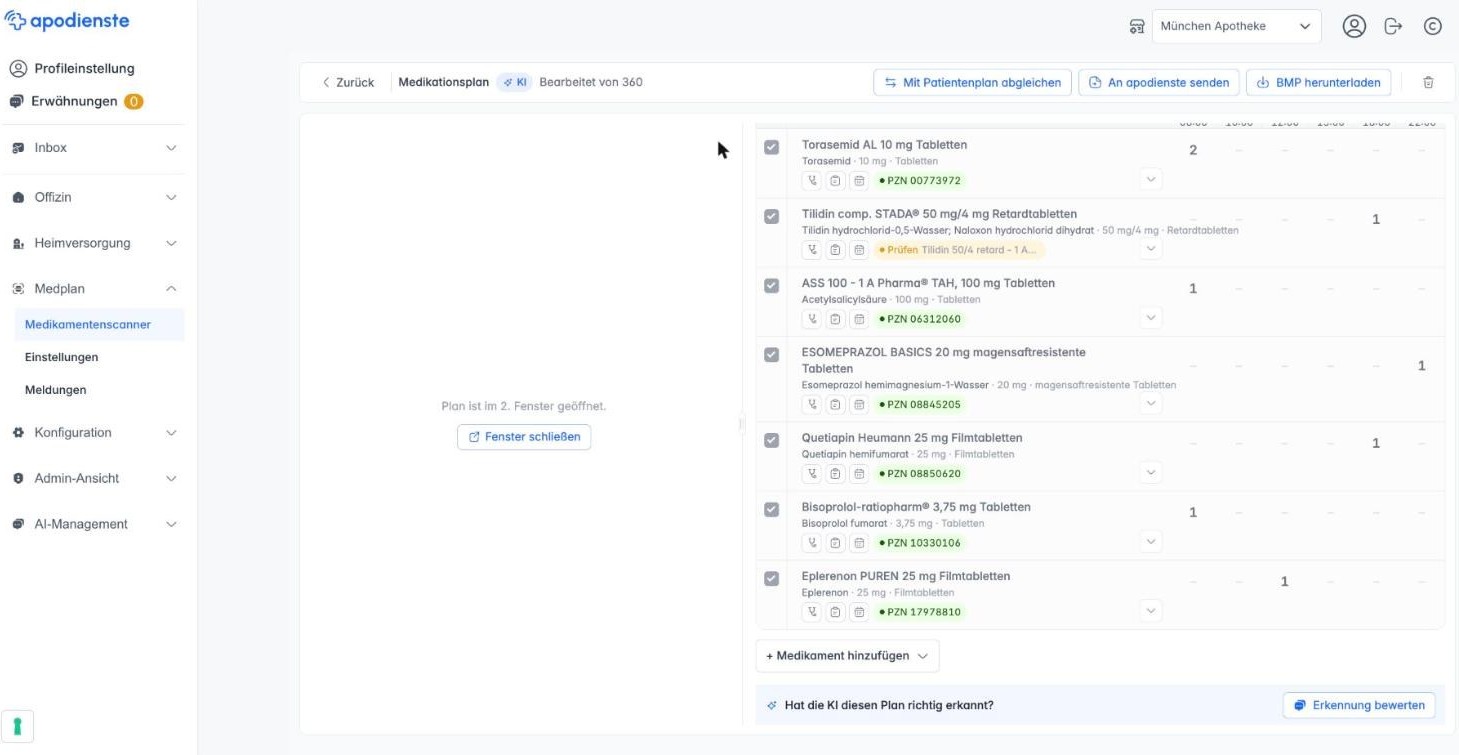The height and width of the screenshot is (755, 1459).
Task: Click the stethoscope icon for Tilidin comp. STADA
Action: (x=812, y=250)
